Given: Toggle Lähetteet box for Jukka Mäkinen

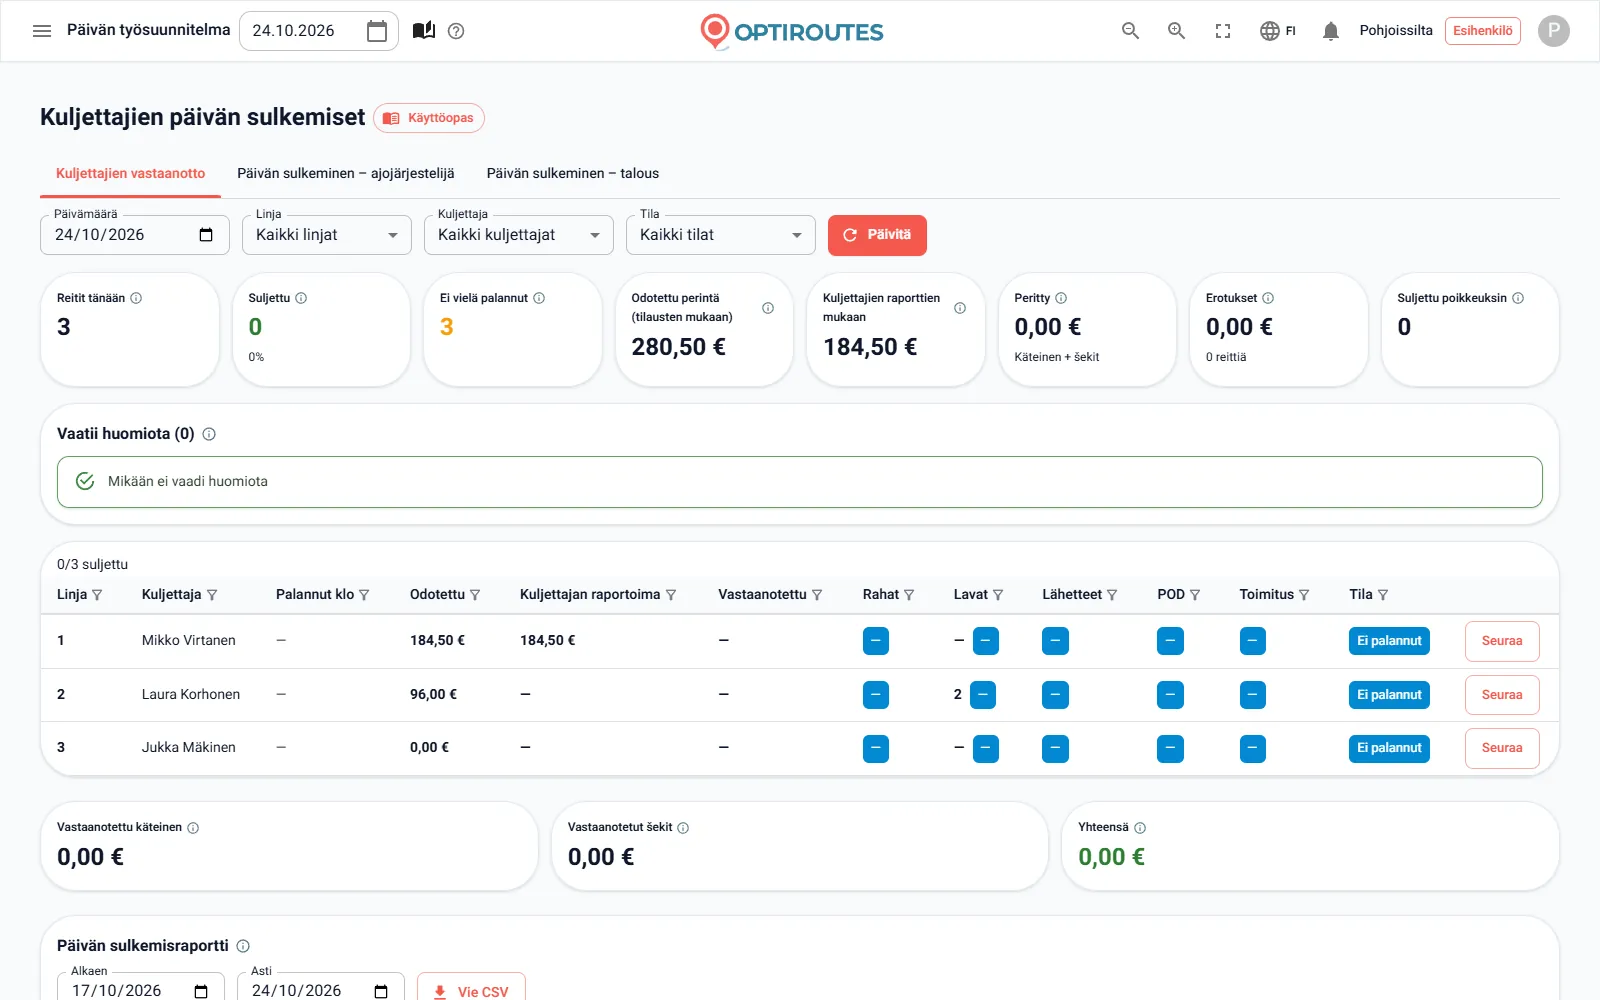Looking at the screenshot, I should point(1055,749).
